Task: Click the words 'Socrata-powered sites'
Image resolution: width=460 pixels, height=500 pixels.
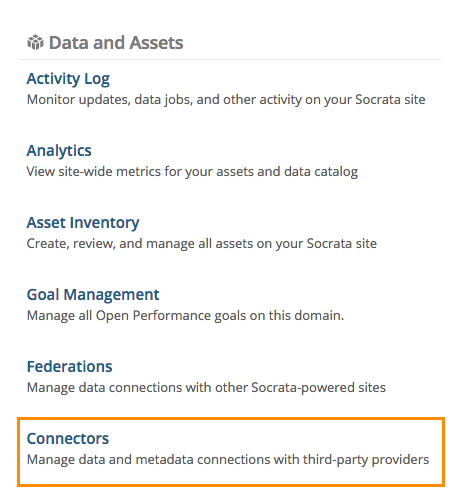Action: [318, 388]
